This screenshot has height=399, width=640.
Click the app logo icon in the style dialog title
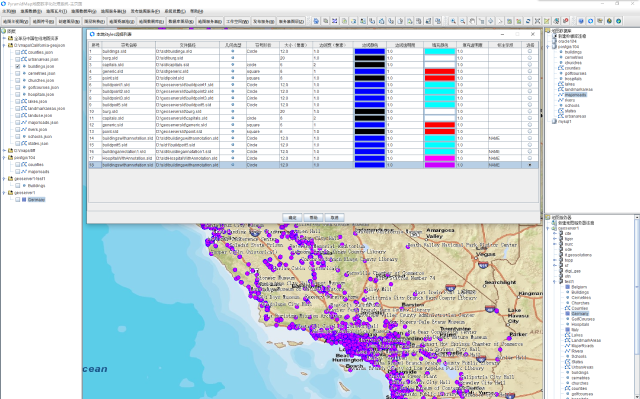pos(92,34)
